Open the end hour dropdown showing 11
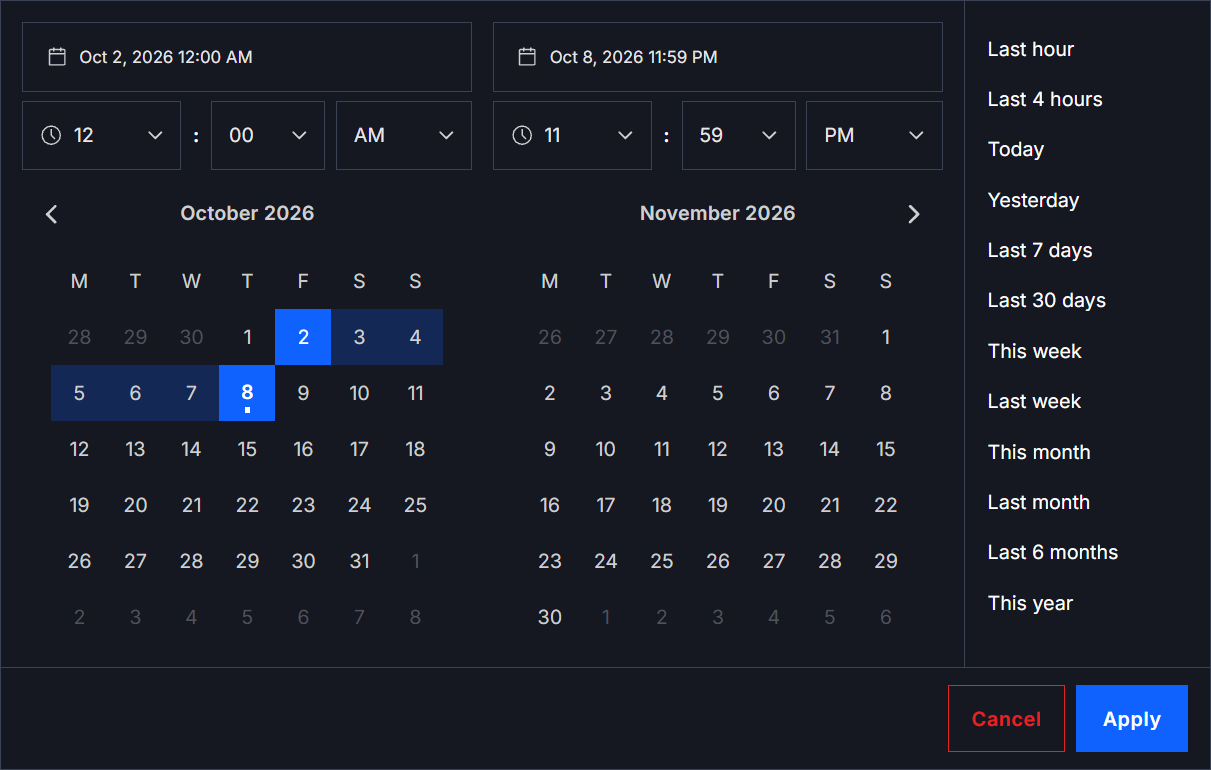This screenshot has height=770, width=1211. [x=572, y=135]
